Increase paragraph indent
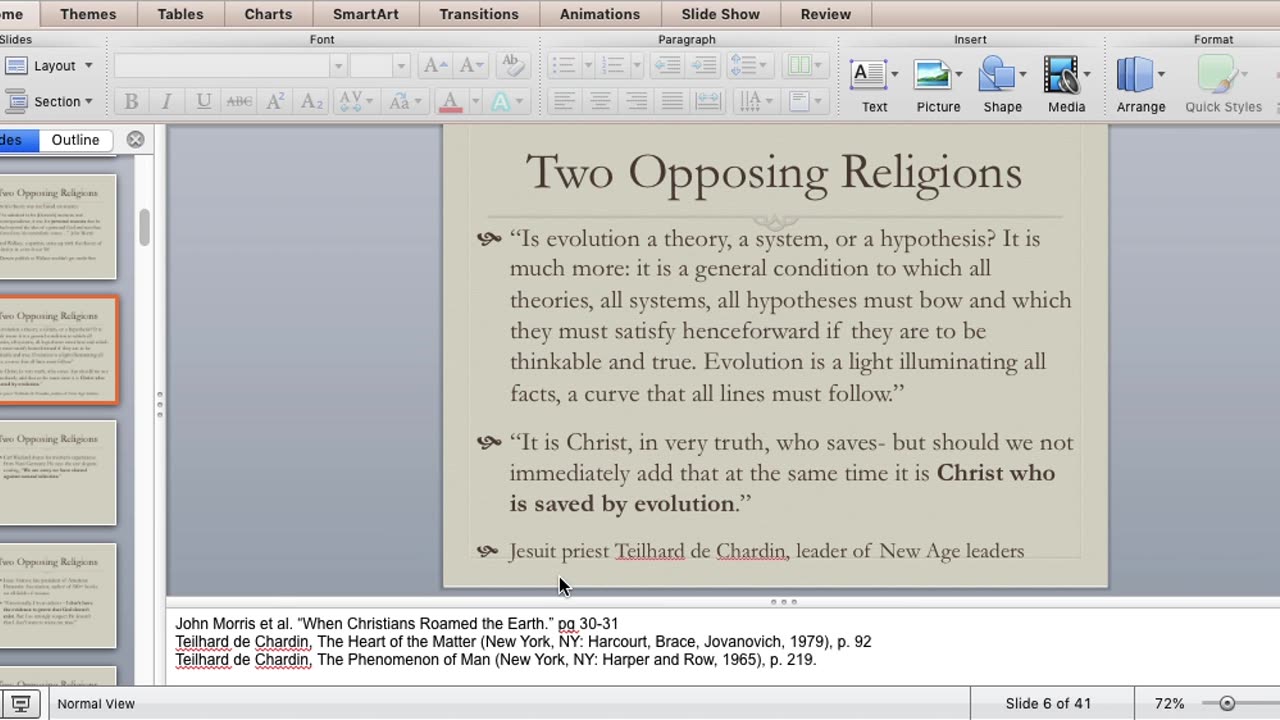 click(704, 66)
